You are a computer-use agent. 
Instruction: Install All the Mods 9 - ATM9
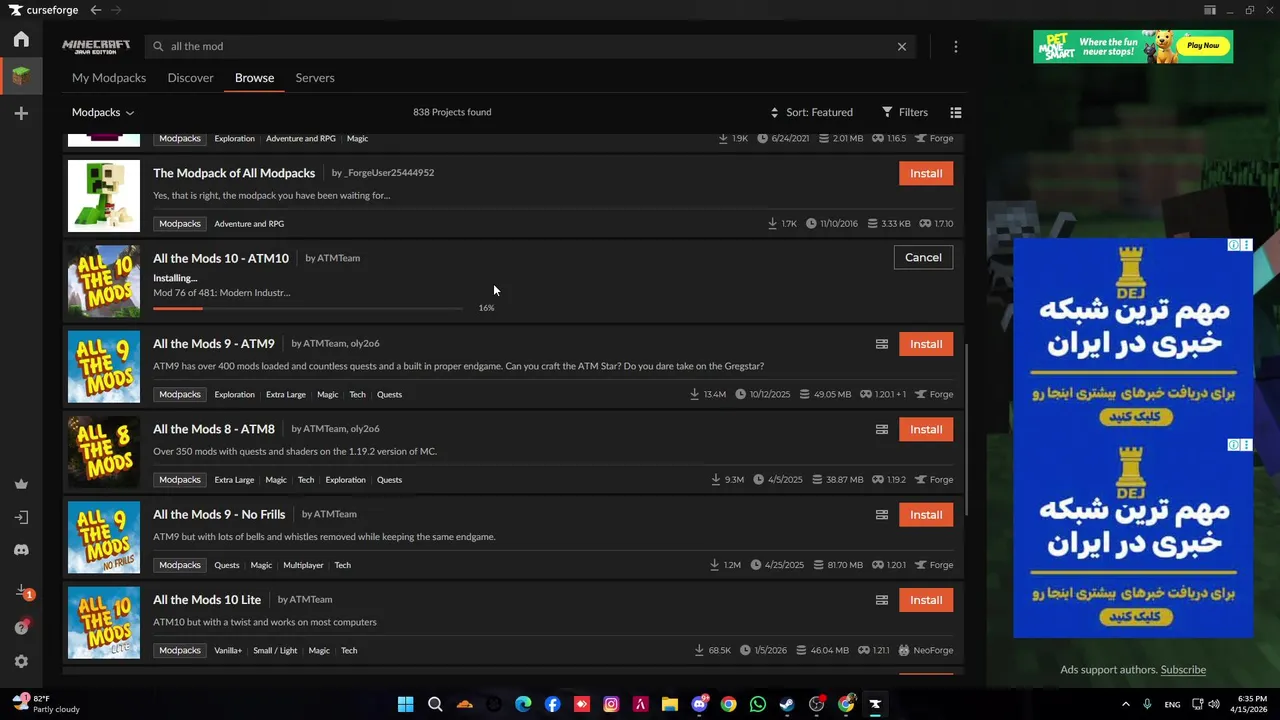tap(926, 344)
